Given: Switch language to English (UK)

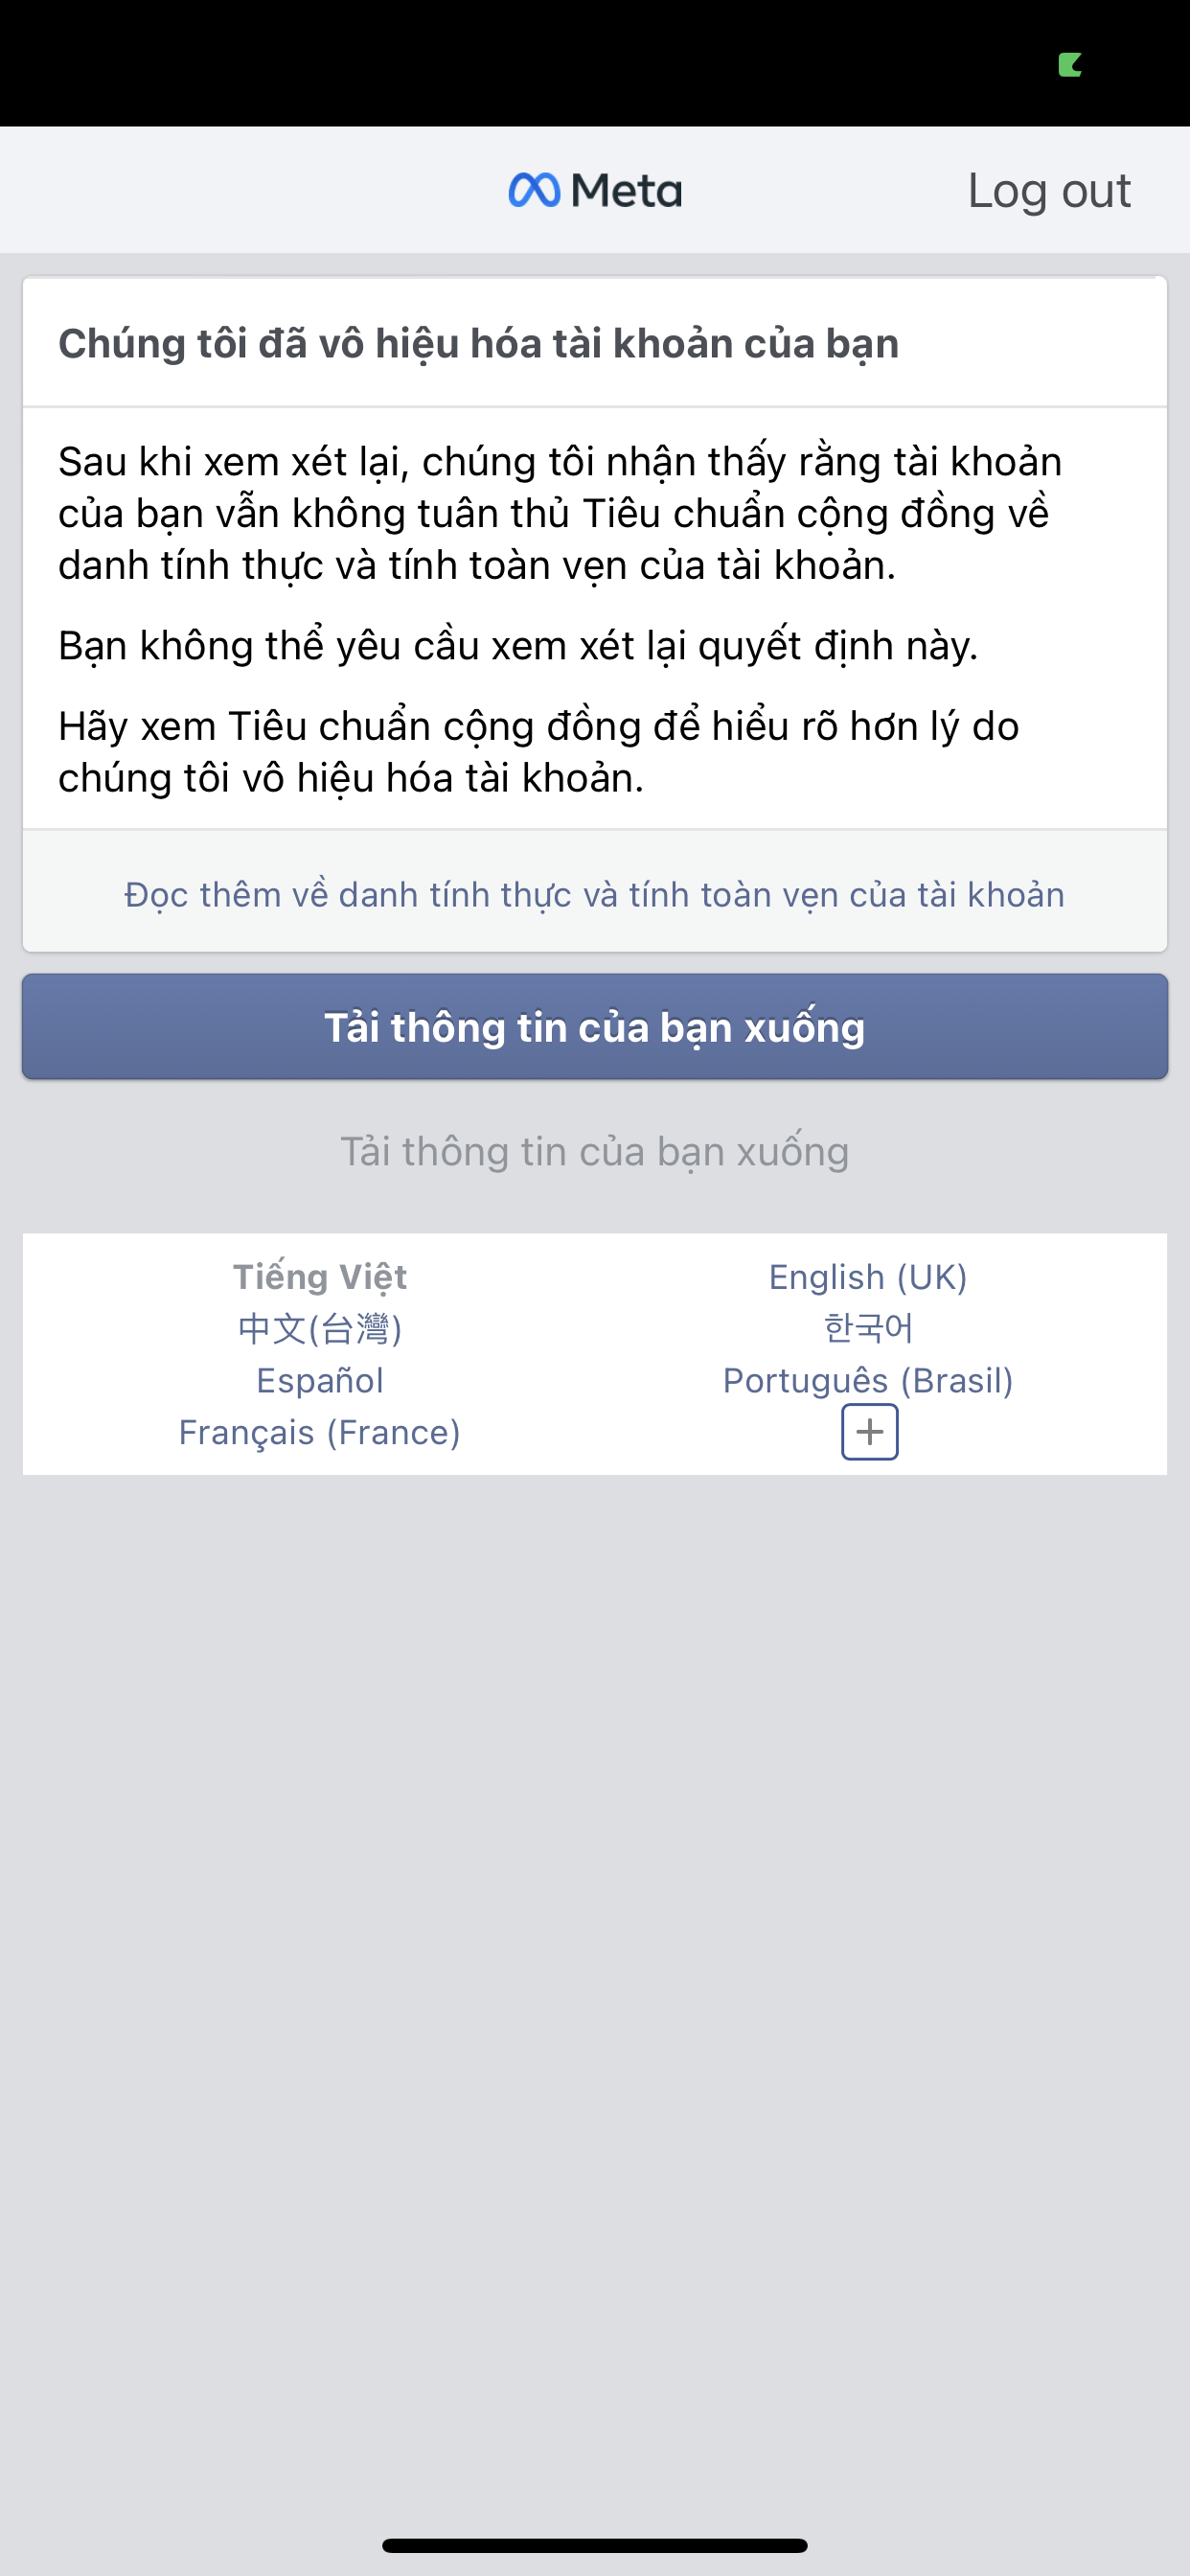Looking at the screenshot, I should (x=868, y=1277).
